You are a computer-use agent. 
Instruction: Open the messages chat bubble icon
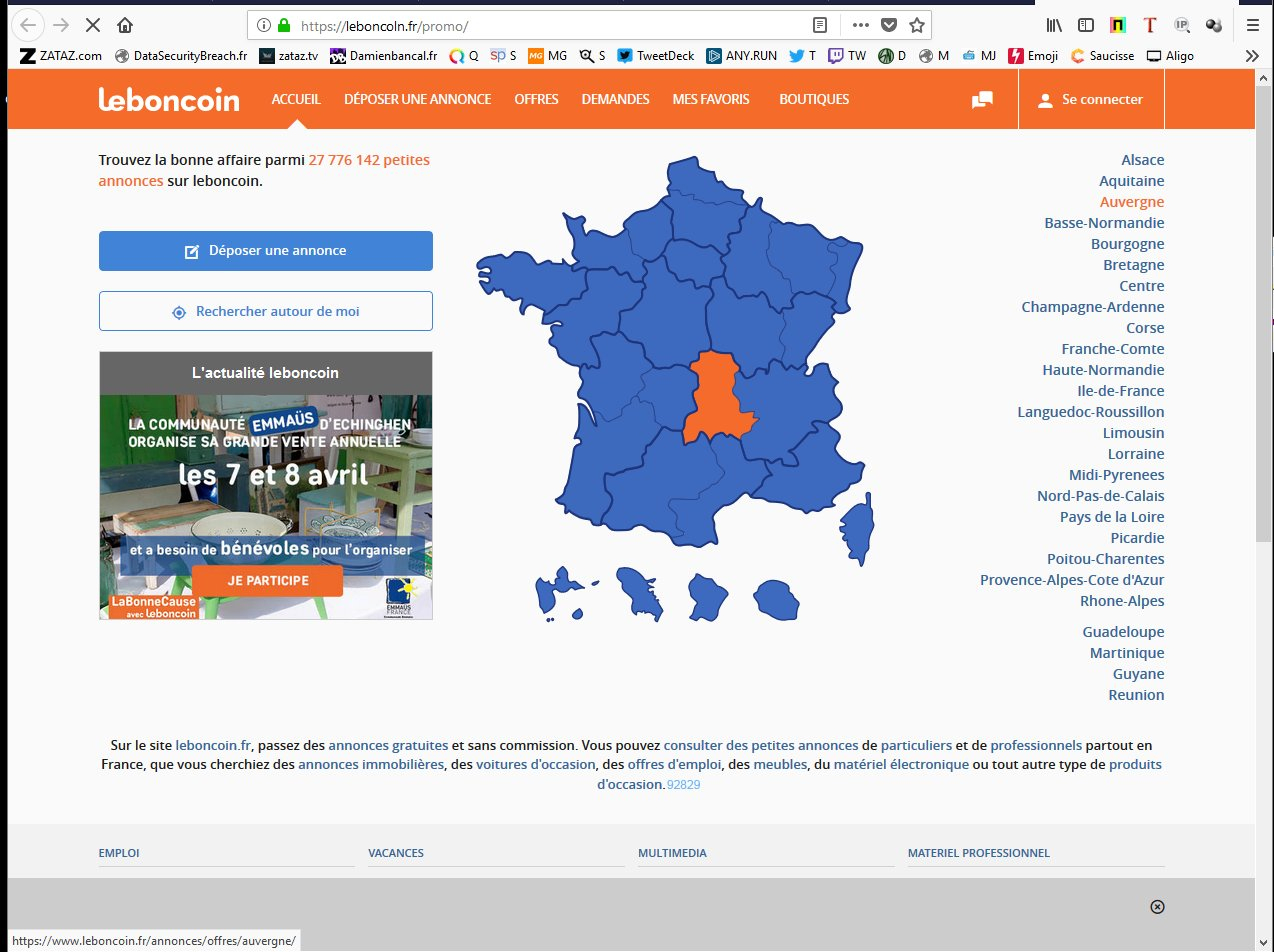tap(982, 100)
